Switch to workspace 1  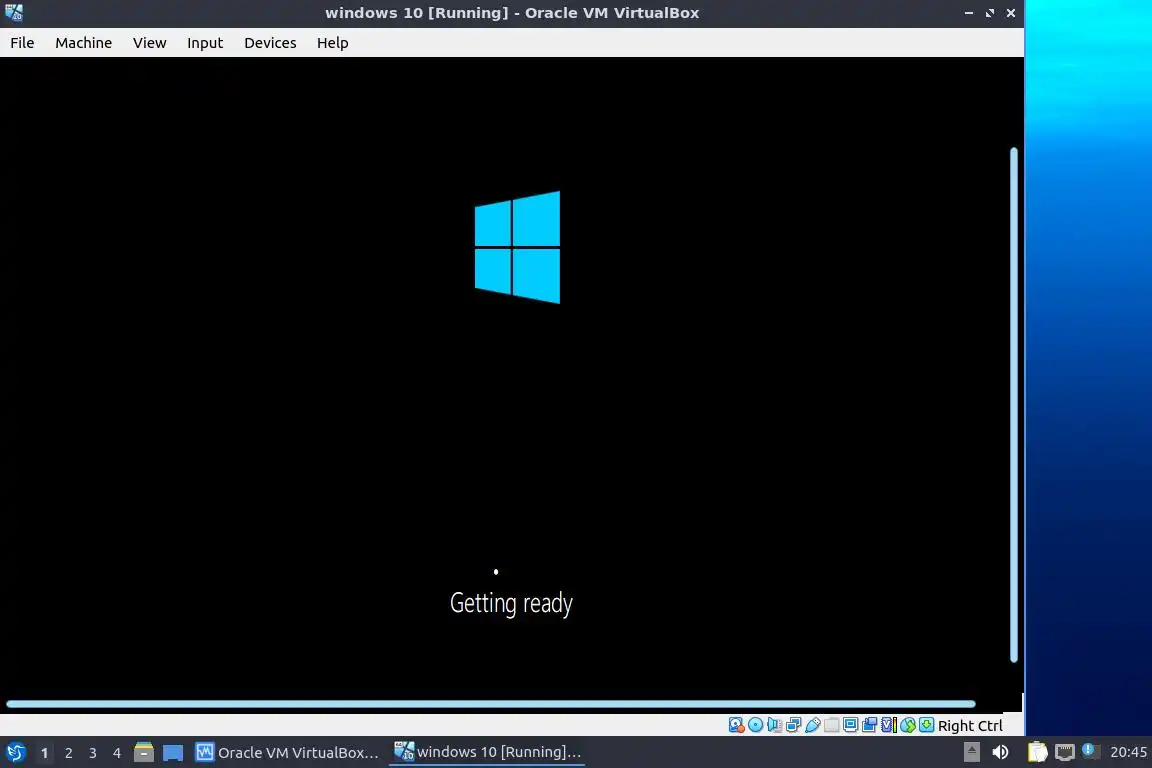(44, 753)
